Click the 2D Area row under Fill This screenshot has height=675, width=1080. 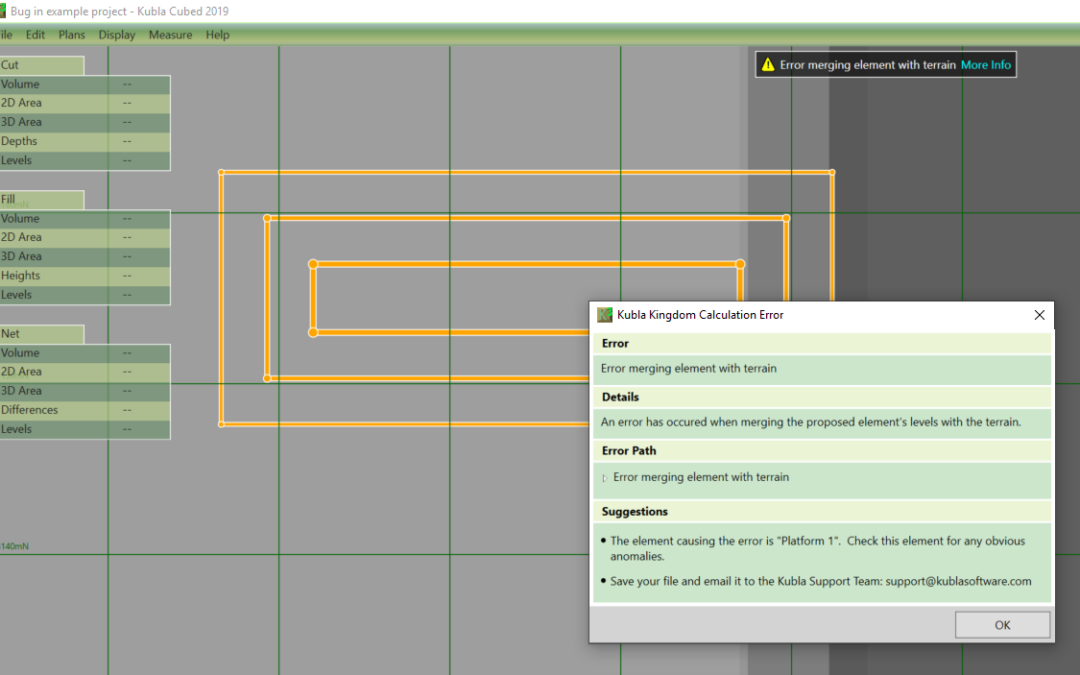[85, 238]
